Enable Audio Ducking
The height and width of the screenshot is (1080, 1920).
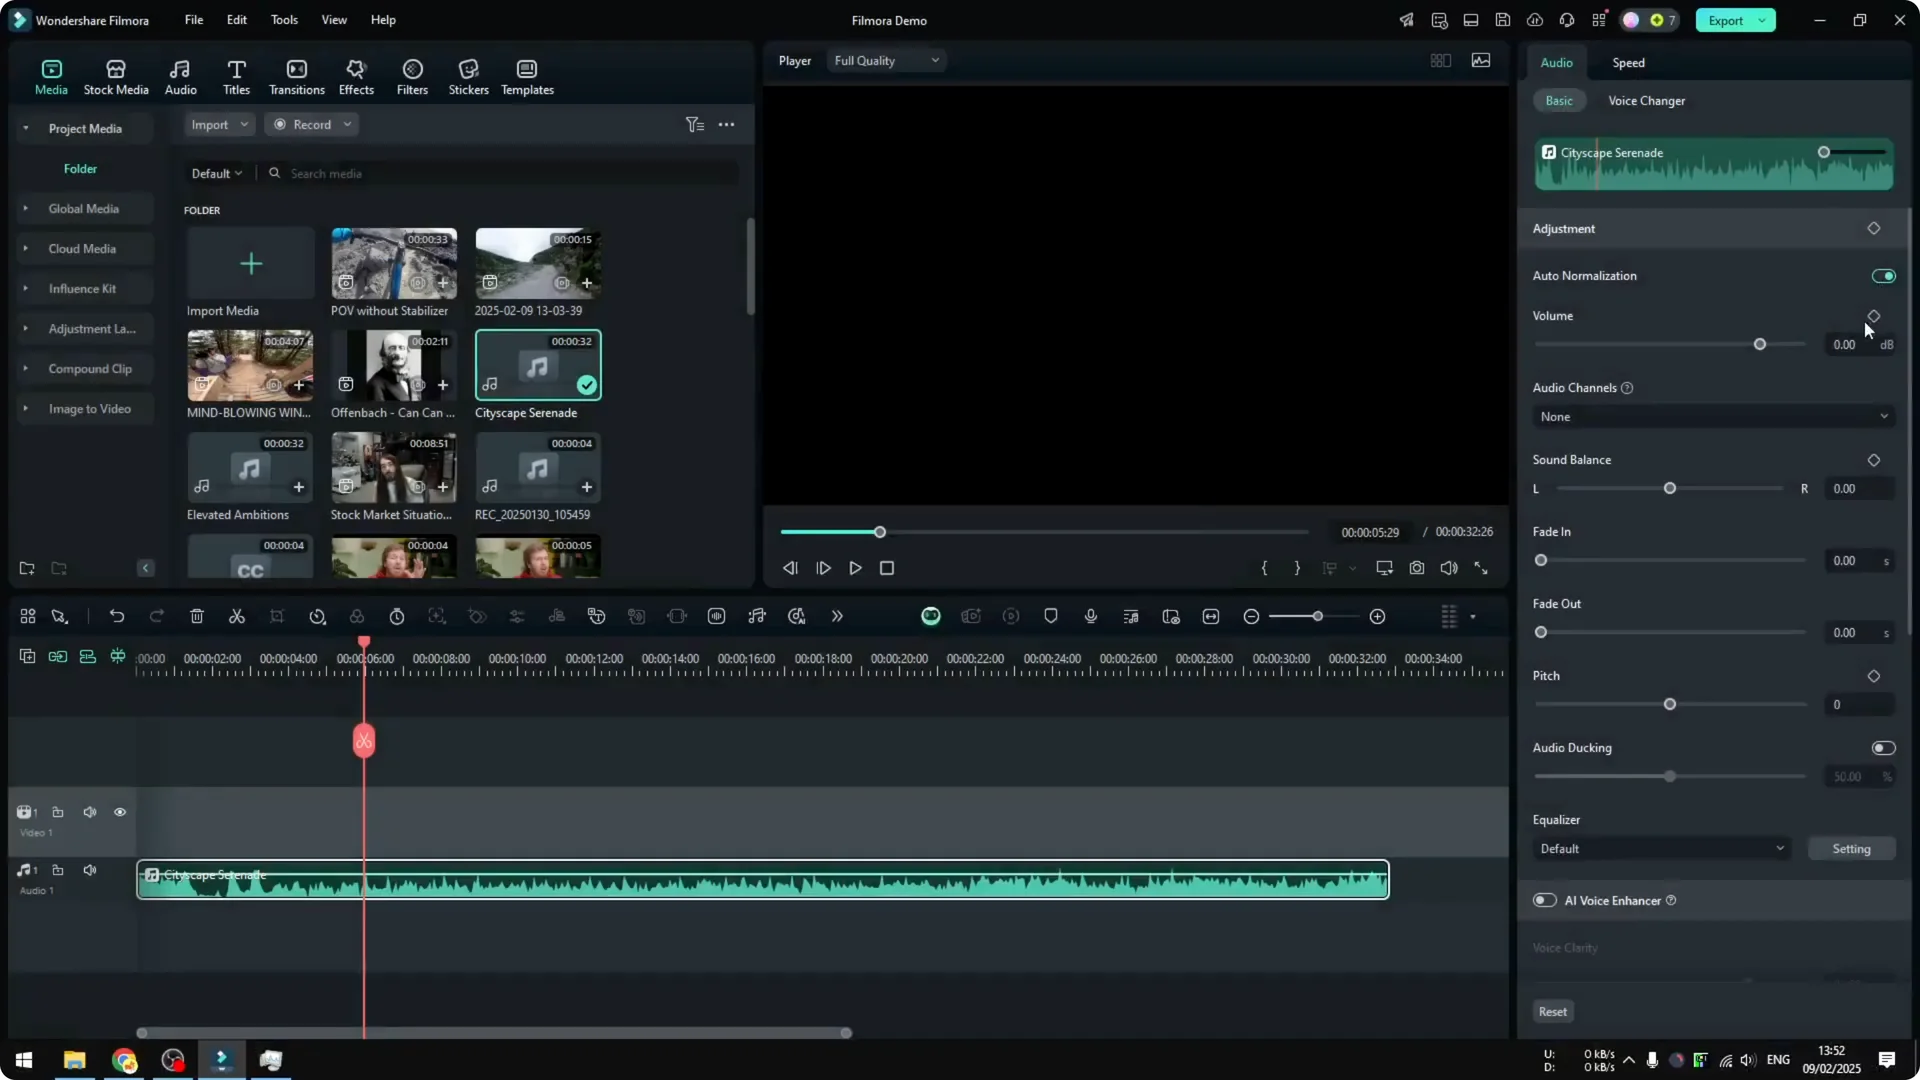coord(1883,747)
